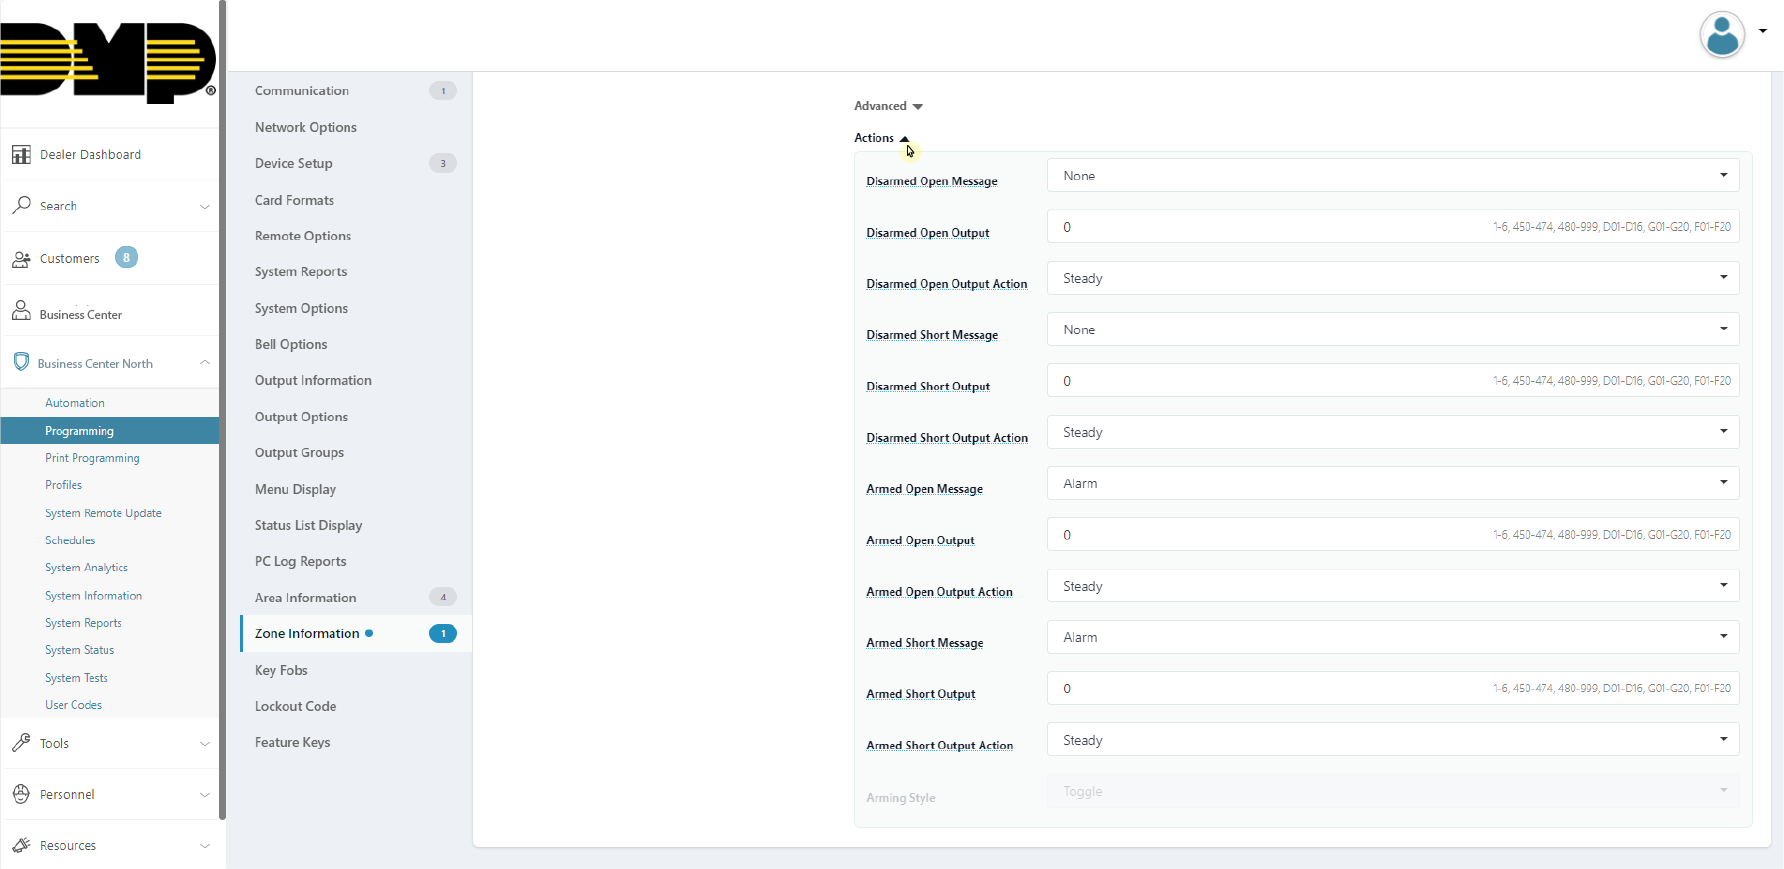Viewport: 1784px width, 869px height.
Task: Expand the Advanced section
Action: pyautogui.click(x=888, y=106)
